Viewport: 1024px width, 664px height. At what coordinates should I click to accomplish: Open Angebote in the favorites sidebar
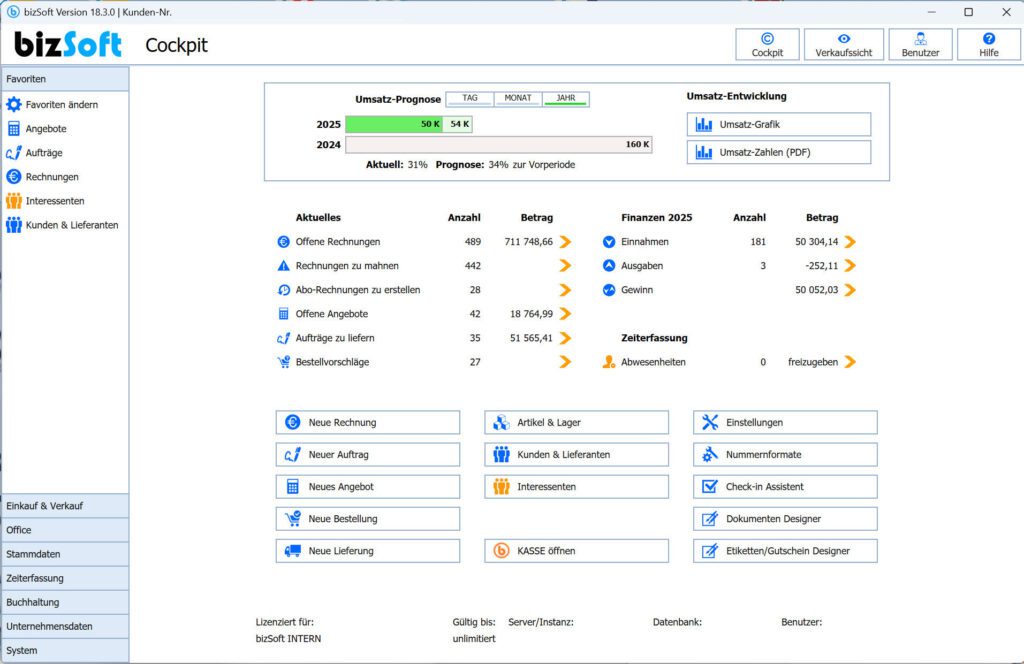[46, 129]
